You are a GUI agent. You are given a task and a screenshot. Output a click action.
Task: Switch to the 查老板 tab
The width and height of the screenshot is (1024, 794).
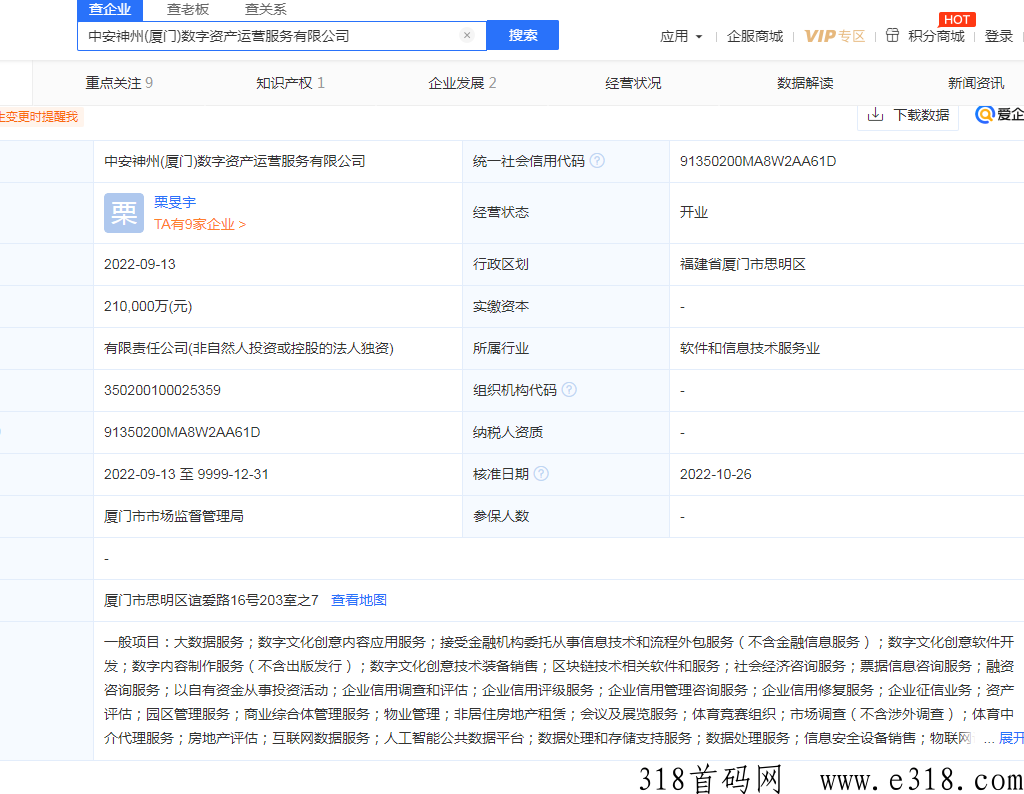(187, 9)
